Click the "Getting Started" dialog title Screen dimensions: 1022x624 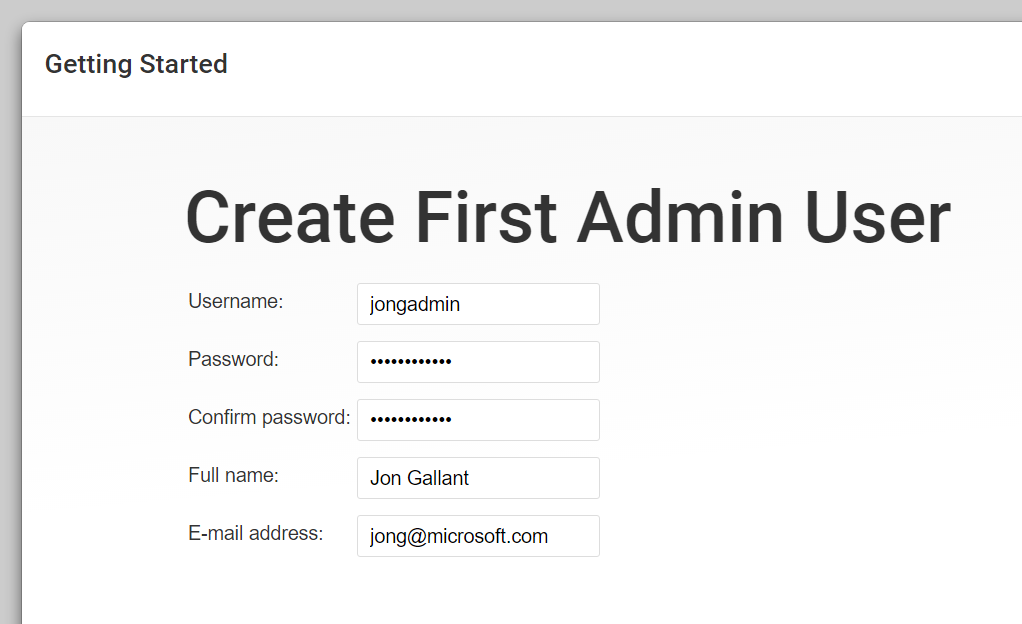pos(136,64)
